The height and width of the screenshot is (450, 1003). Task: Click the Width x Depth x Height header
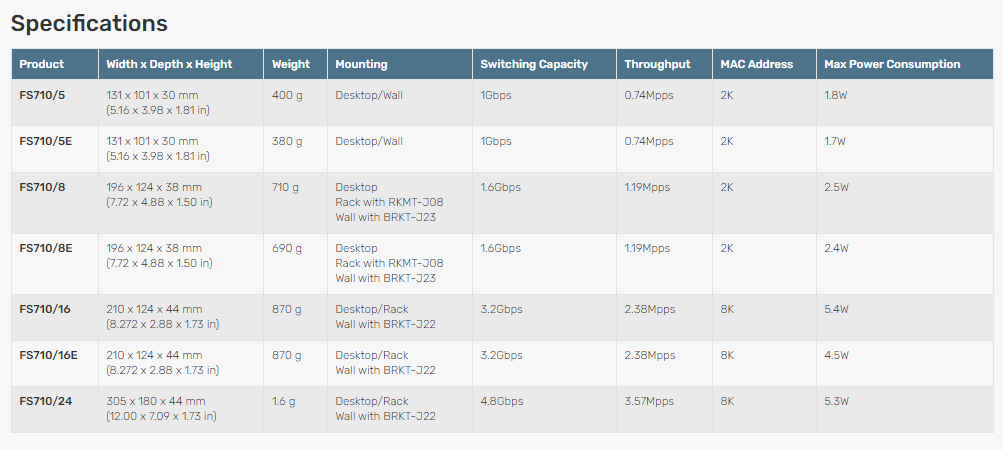[x=170, y=64]
